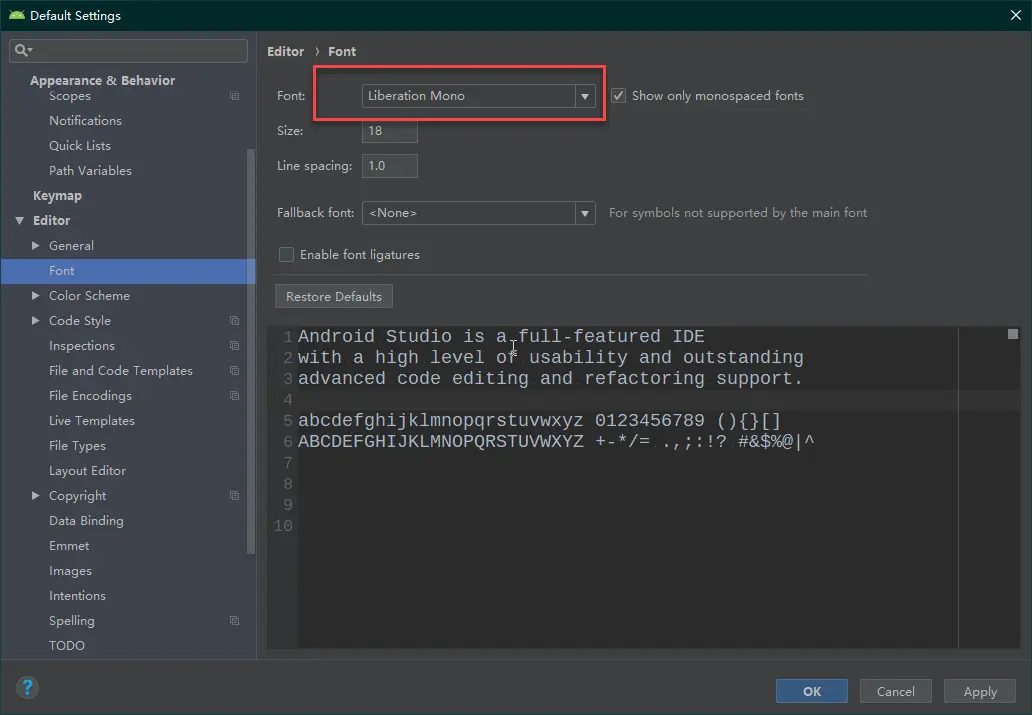Screen dimensions: 1032x715
Task: Click preview line starting 'abcdefghijklmnopqrstuvwxyz'
Action: tap(539, 421)
